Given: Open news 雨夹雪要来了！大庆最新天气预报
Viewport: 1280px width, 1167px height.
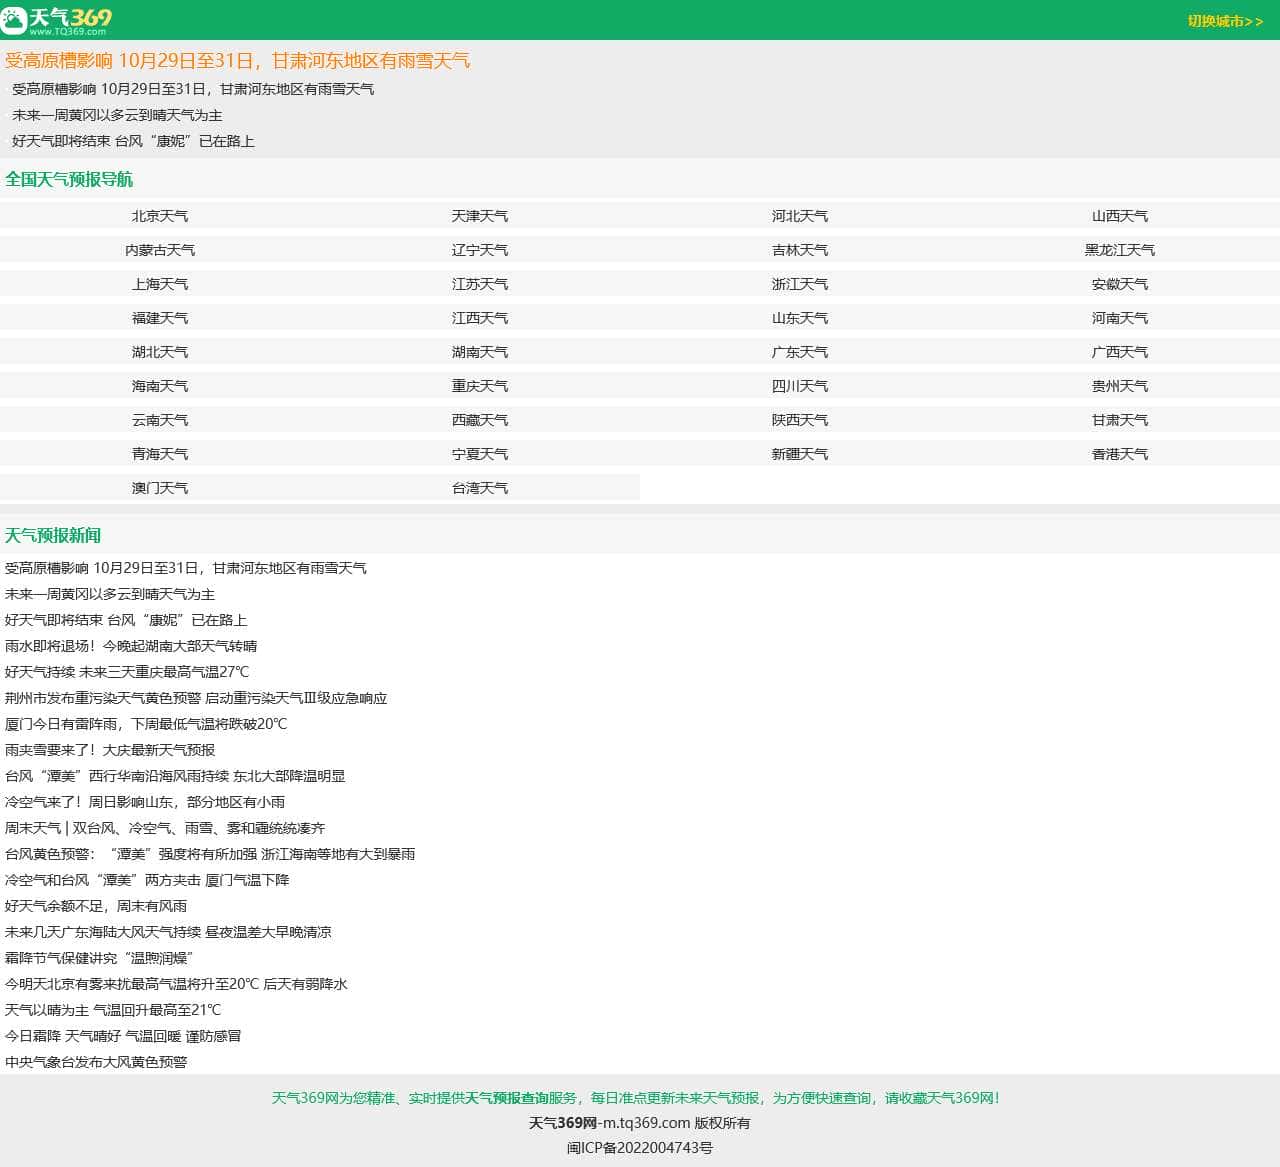Looking at the screenshot, I should point(110,750).
